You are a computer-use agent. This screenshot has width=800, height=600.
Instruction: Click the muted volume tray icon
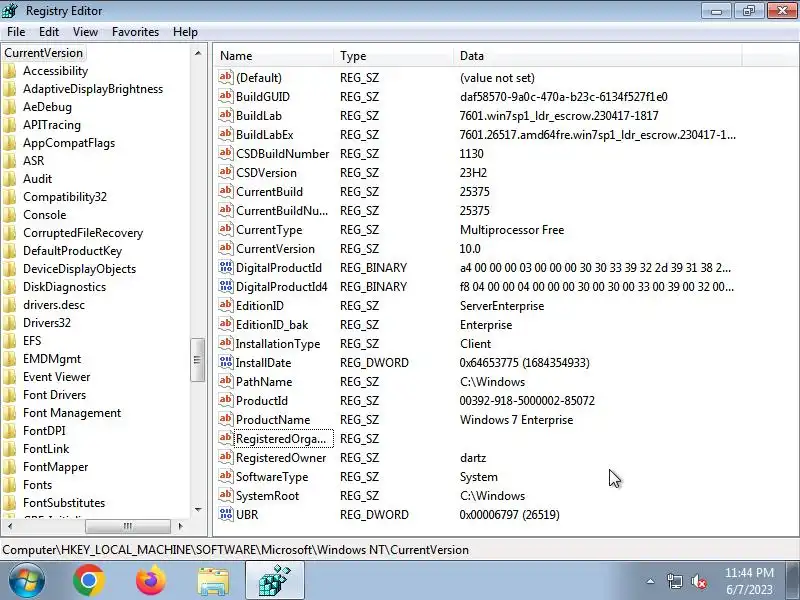699,581
